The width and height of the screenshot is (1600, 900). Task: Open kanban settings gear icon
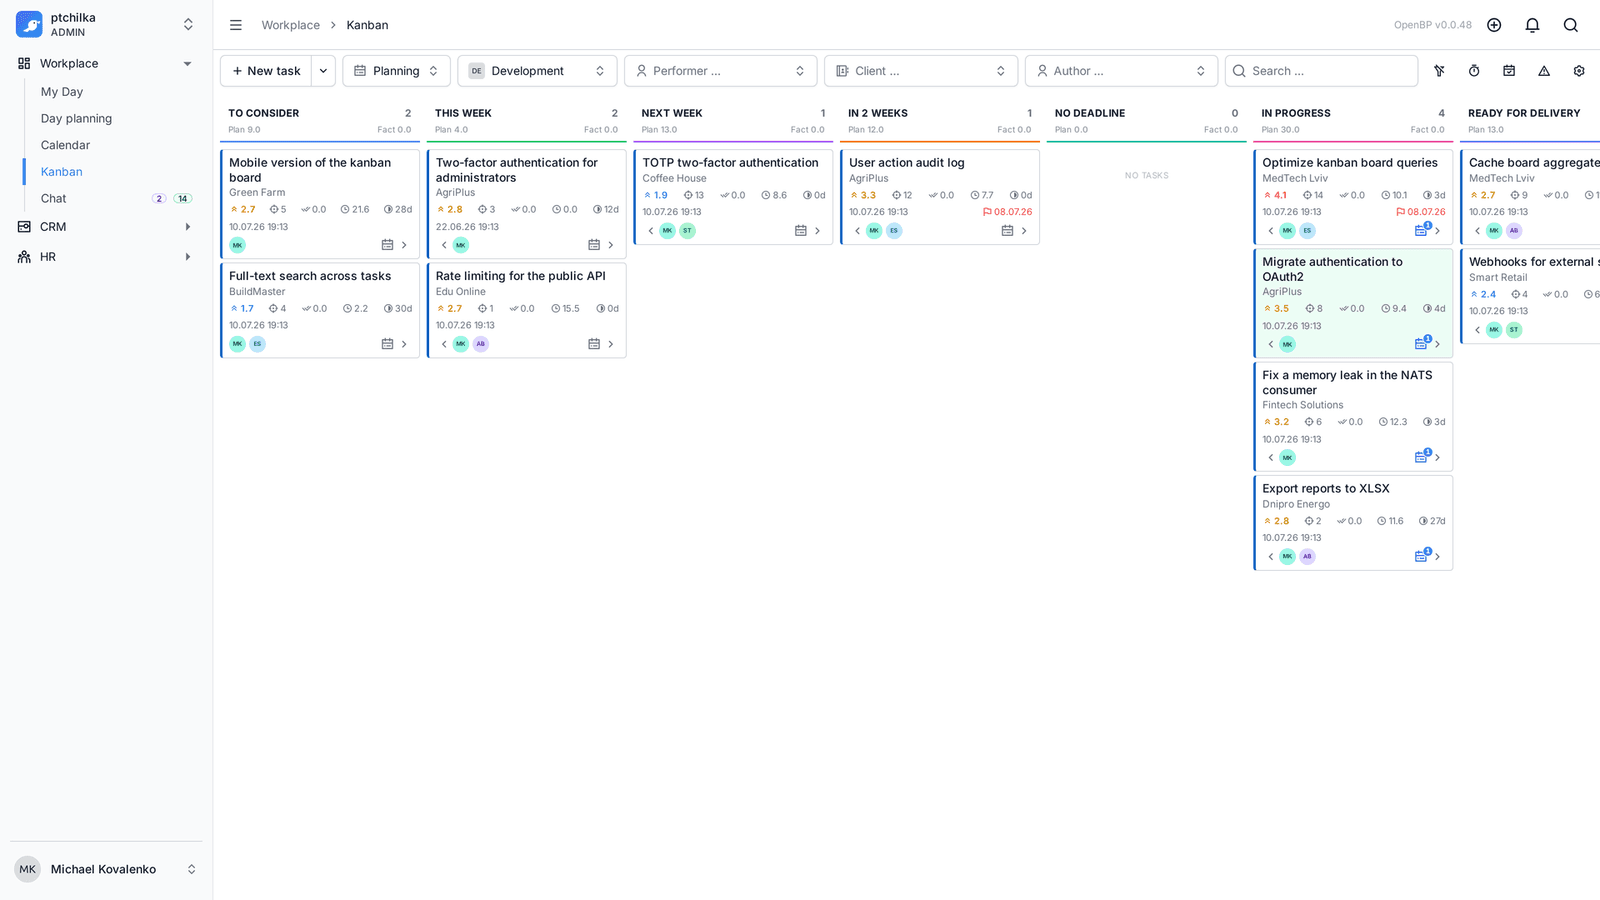coord(1579,71)
